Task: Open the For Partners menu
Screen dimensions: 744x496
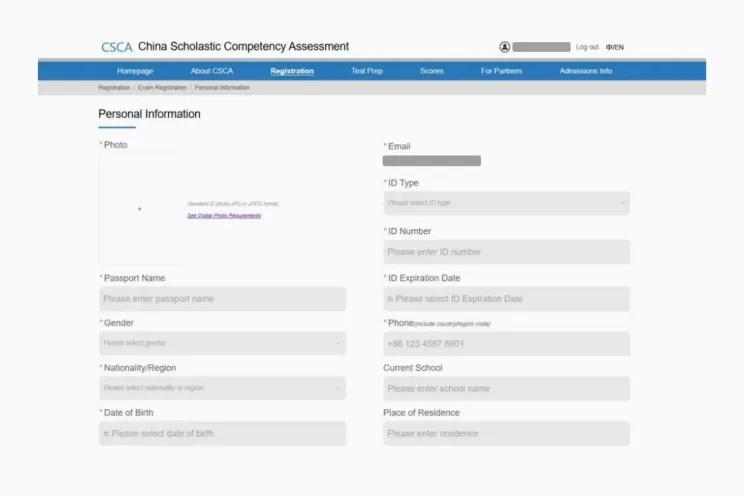Action: 502,71
